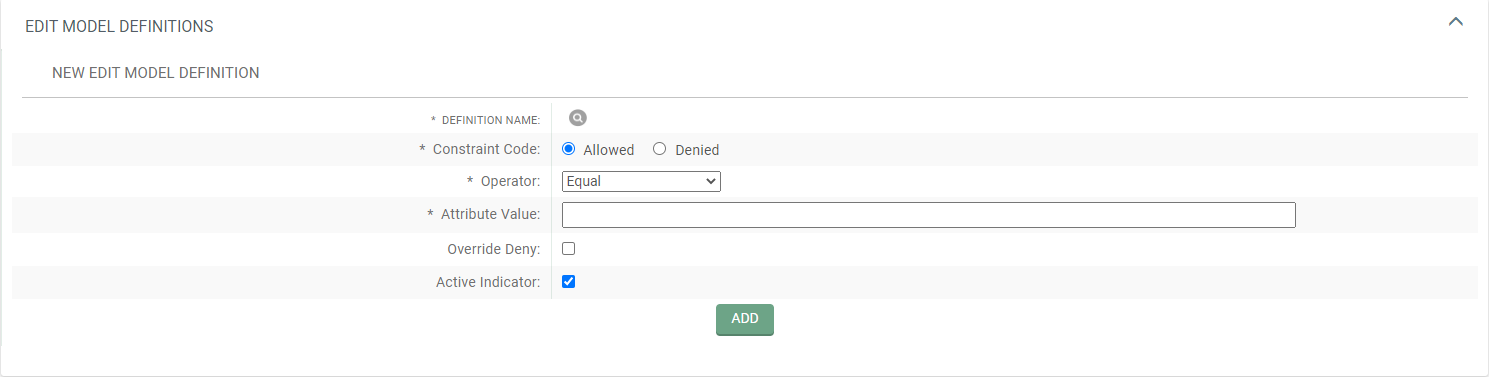1489x377 pixels.
Task: Click the NEW EDIT MODEL DEFINITION subheading
Action: (156, 73)
